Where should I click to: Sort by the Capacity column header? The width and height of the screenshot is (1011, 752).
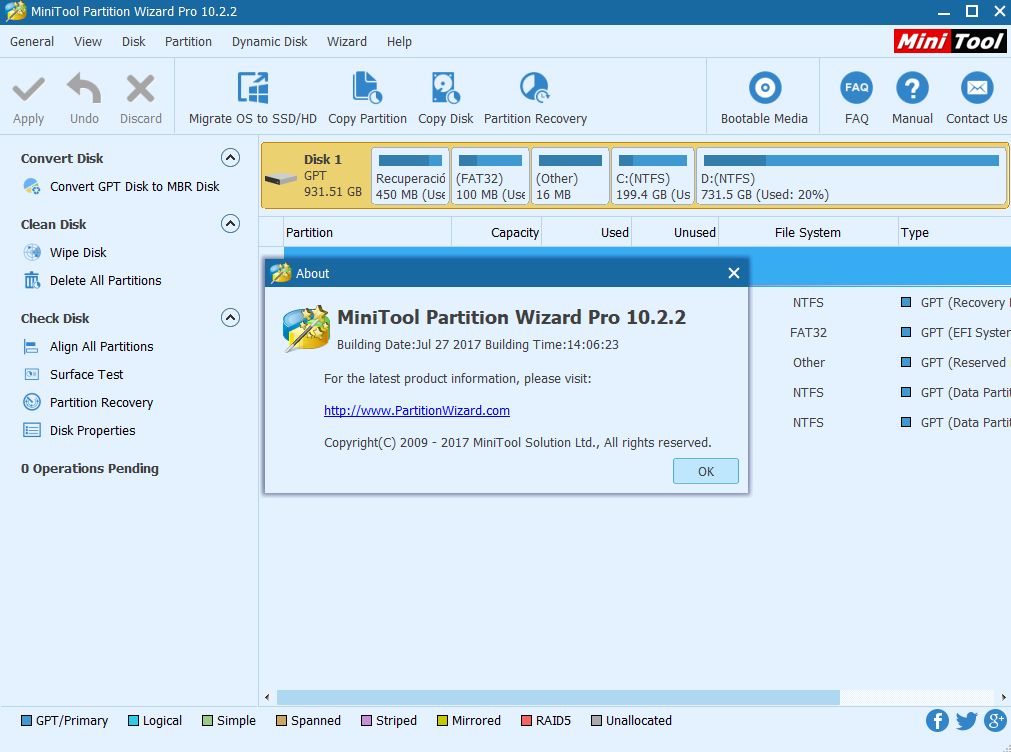click(x=496, y=232)
